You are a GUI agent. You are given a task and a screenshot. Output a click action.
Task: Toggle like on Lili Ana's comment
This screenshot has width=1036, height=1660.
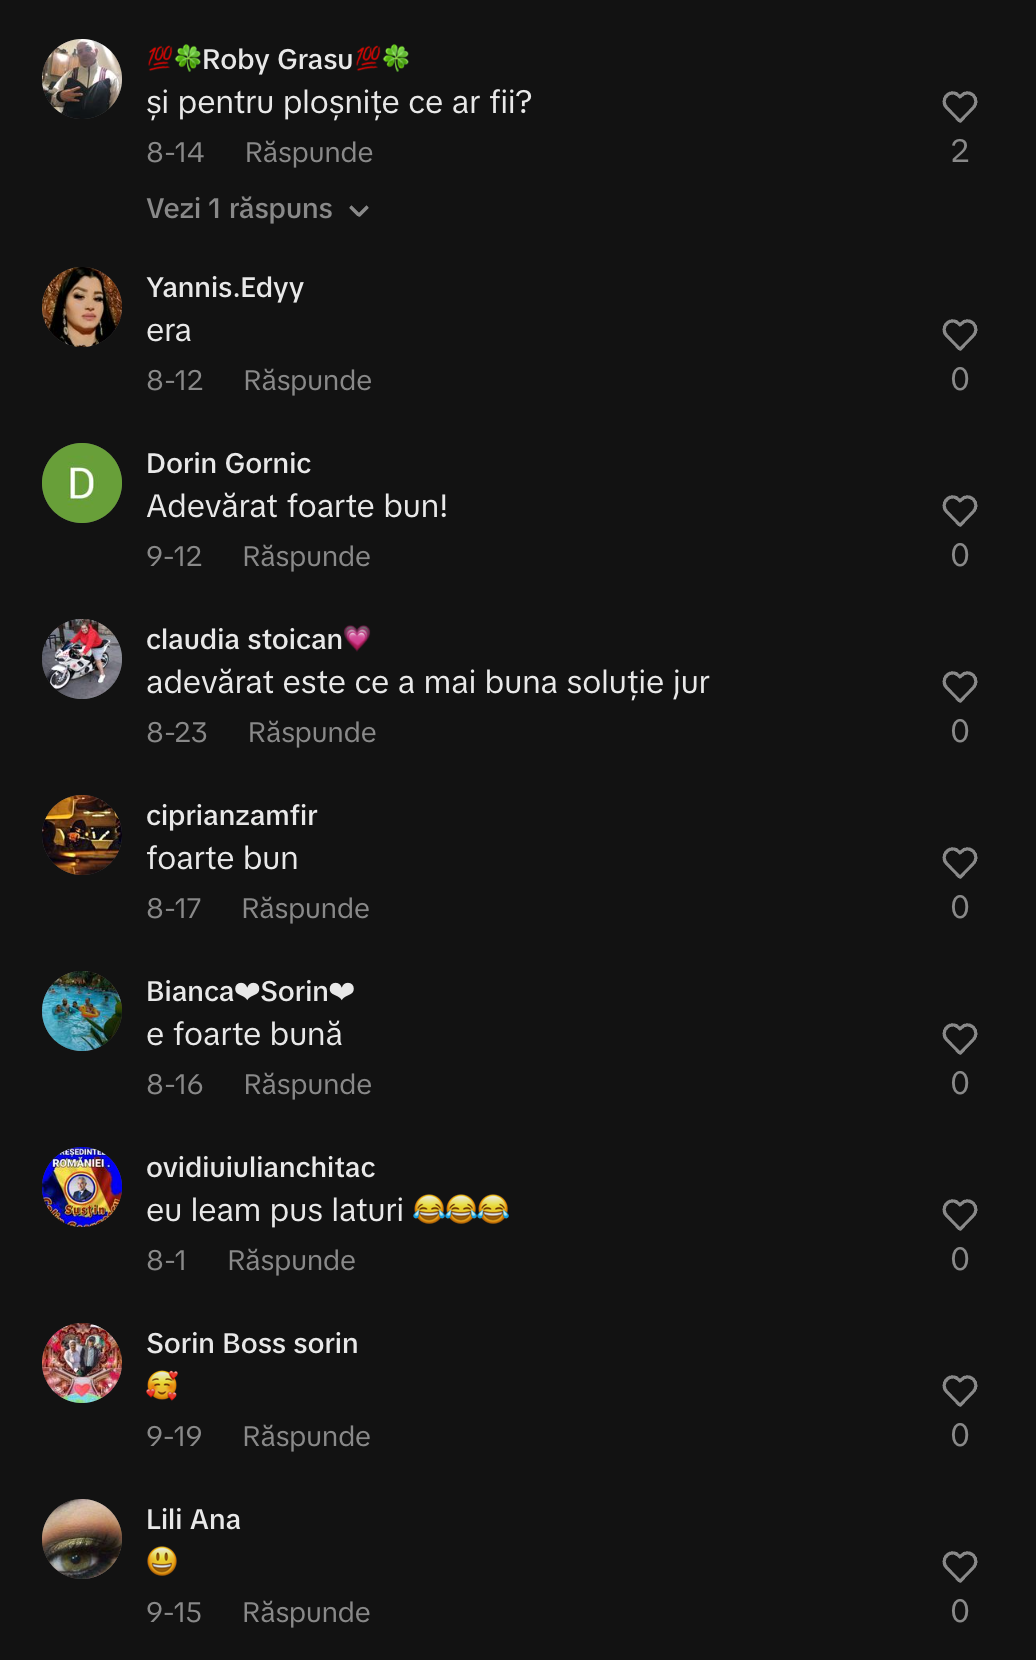pyautogui.click(x=959, y=1567)
